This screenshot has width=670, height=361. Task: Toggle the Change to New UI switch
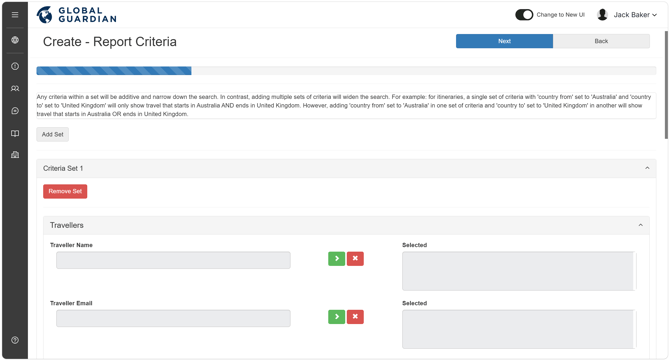524,15
